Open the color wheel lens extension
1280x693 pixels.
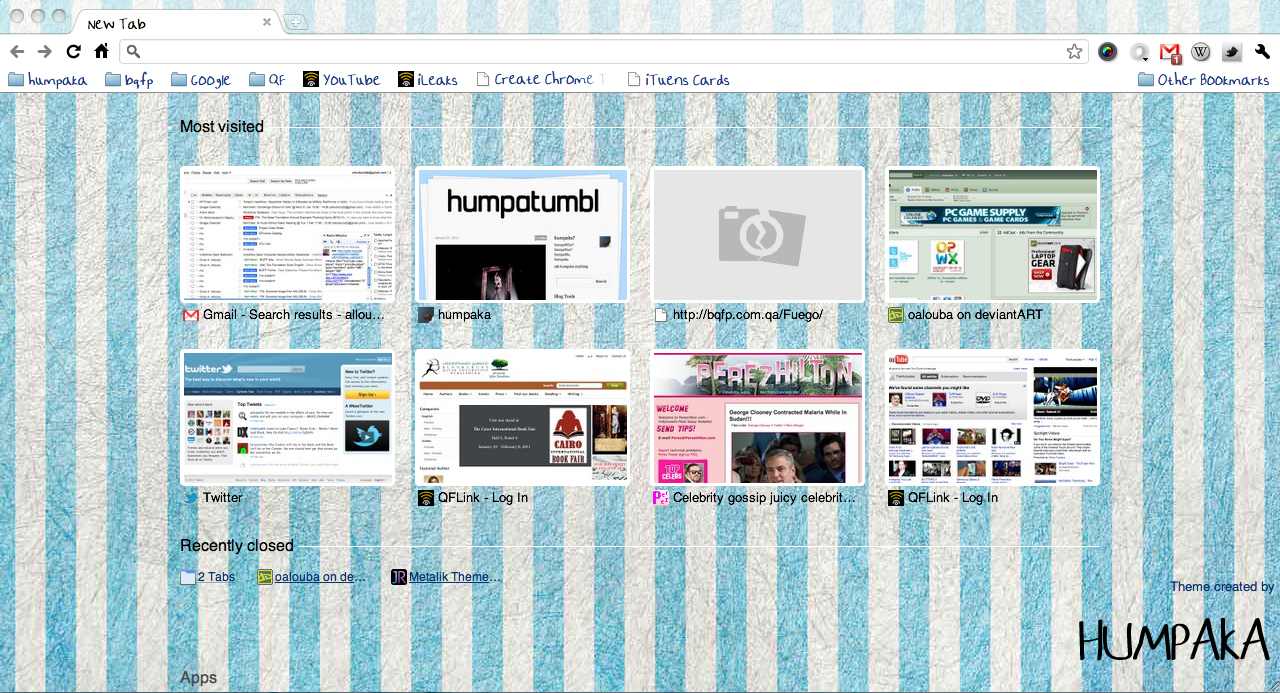point(1107,52)
